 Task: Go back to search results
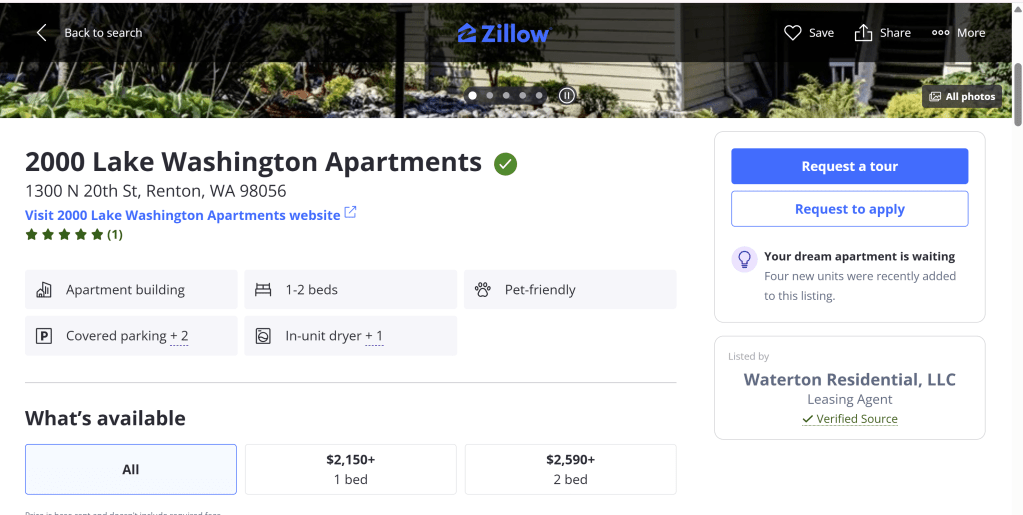point(89,33)
